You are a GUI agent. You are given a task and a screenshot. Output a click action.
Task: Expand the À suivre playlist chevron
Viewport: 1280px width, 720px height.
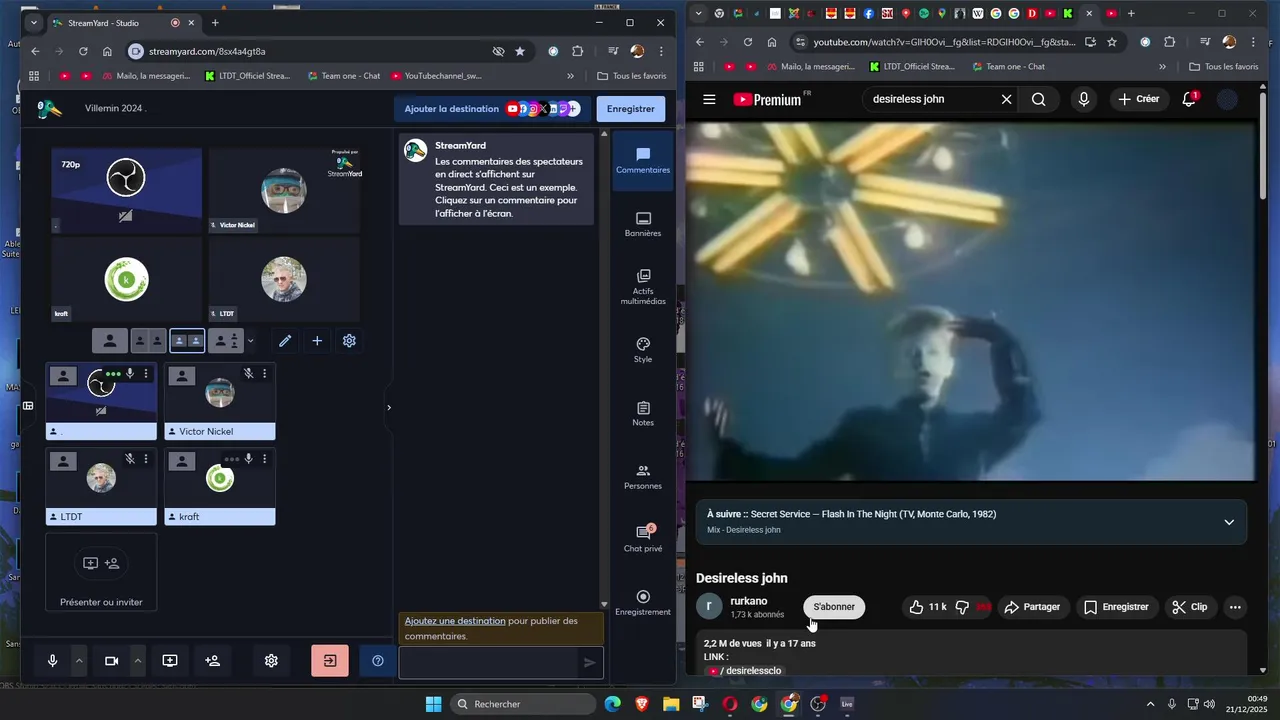pos(1229,522)
